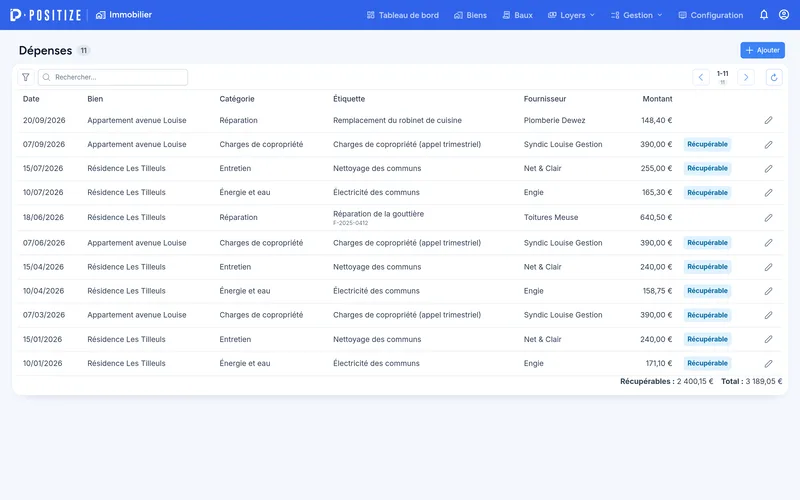The width and height of the screenshot is (800, 500).
Task: Click the Étiquette column header
Action: (349, 99)
